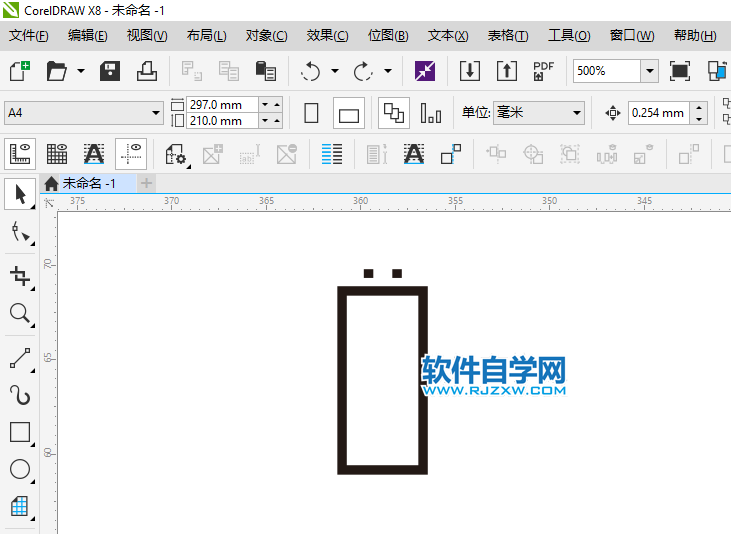Viewport: 731px width, 534px height.
Task: Select the Freehand line tool
Action: (x=20, y=359)
